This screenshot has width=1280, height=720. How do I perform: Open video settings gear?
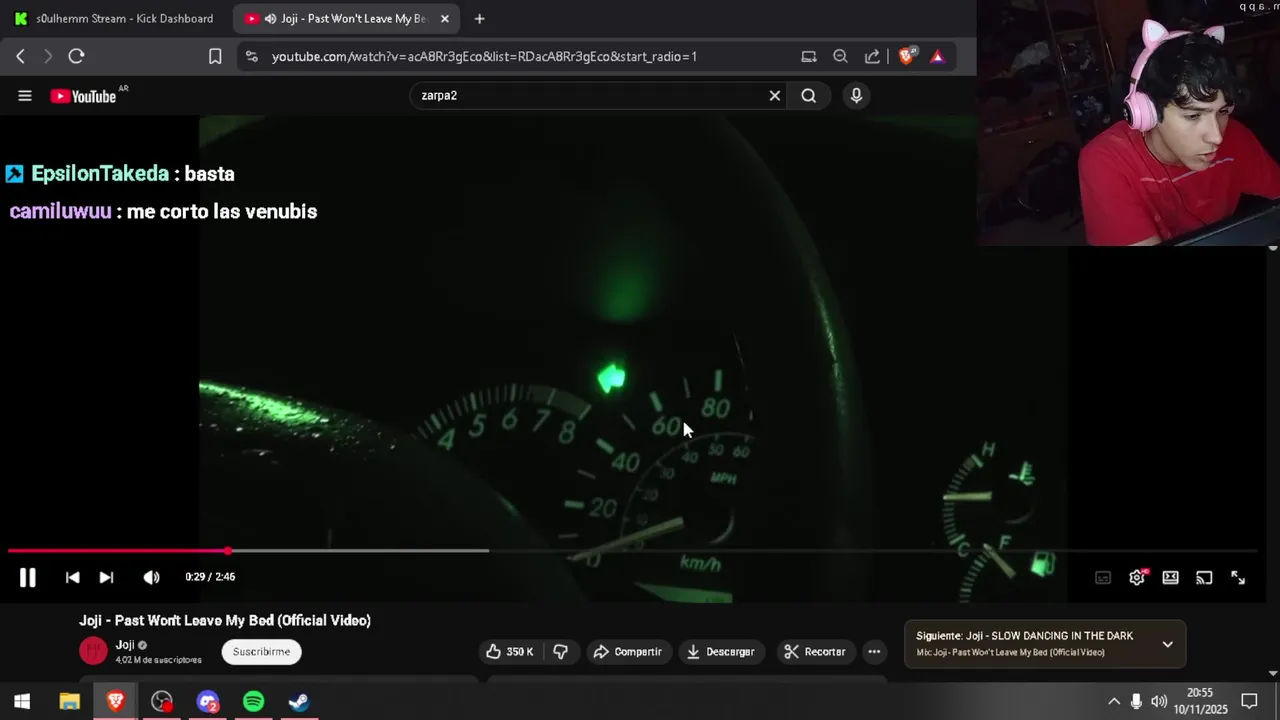1137,577
